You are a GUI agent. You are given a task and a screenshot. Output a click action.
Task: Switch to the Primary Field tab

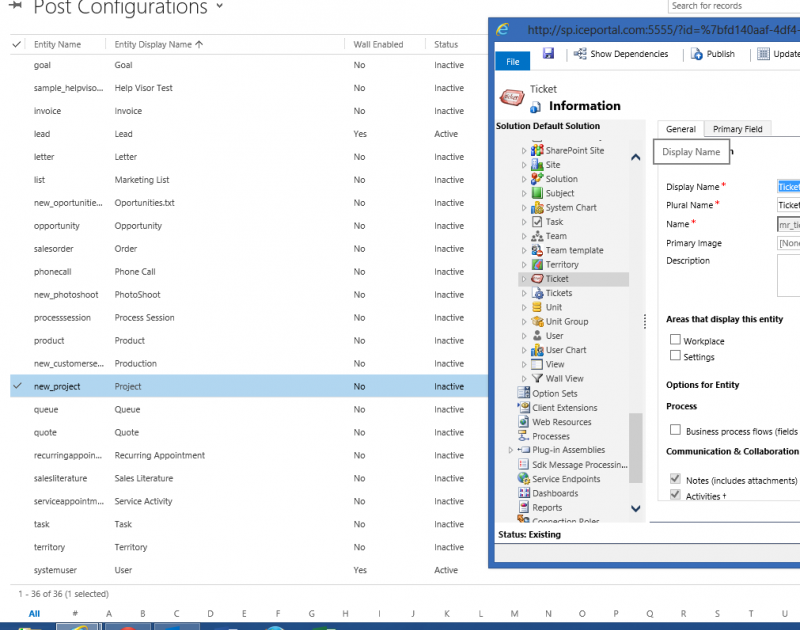737,129
